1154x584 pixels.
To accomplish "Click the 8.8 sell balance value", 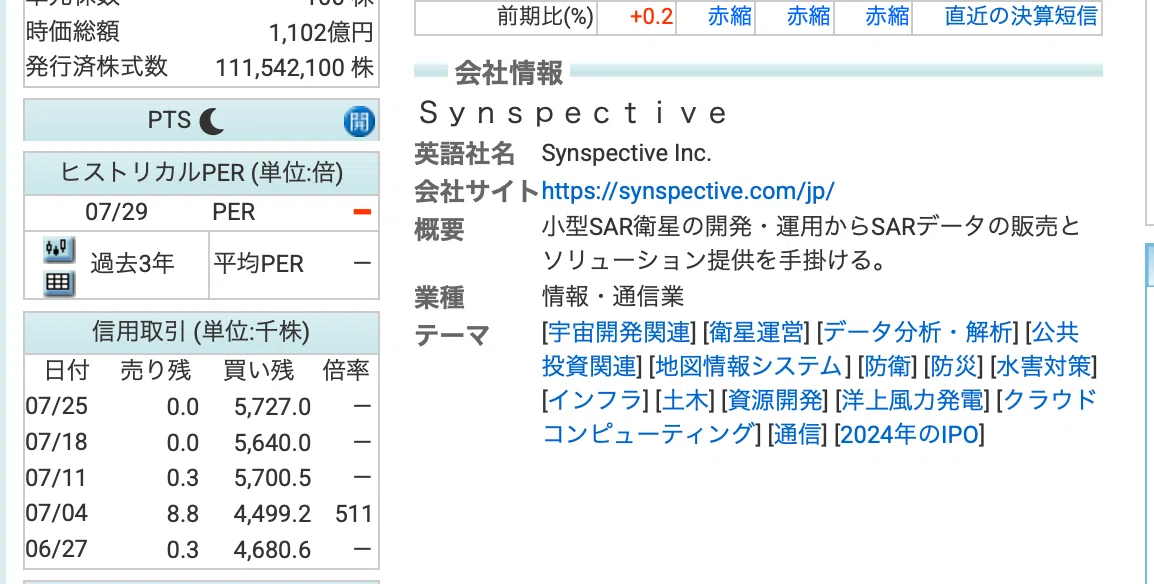I will tap(183, 513).
